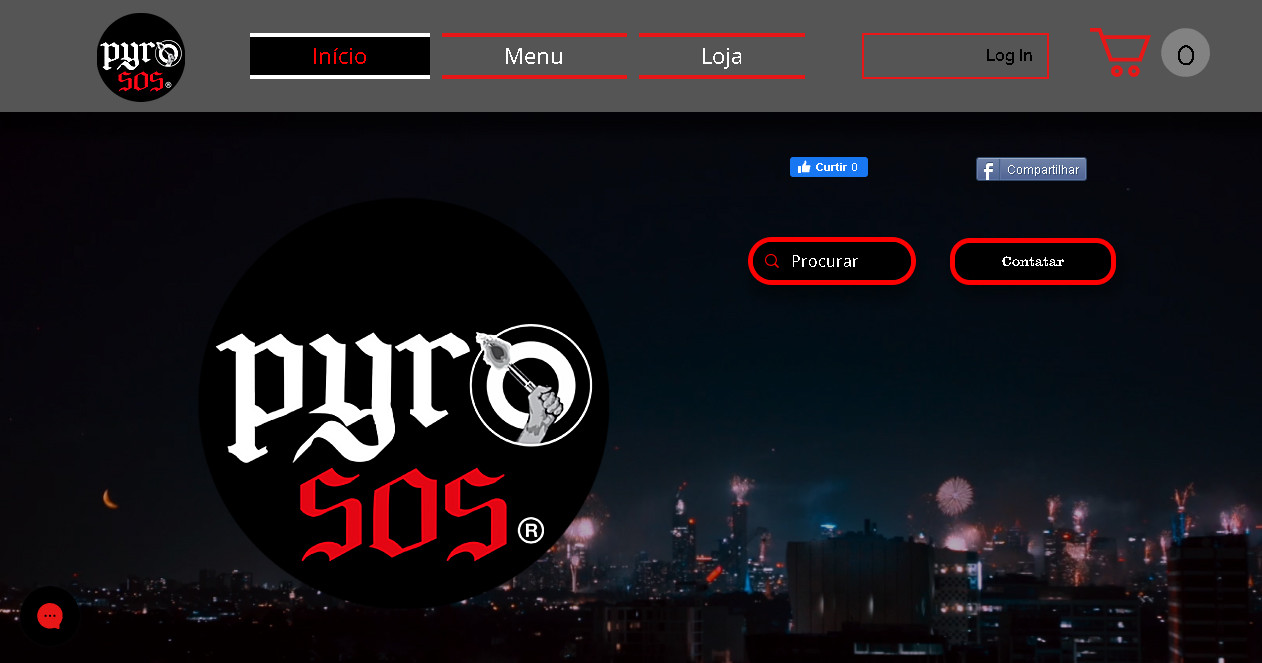Open the Loja navigation item

pyautogui.click(x=722, y=56)
